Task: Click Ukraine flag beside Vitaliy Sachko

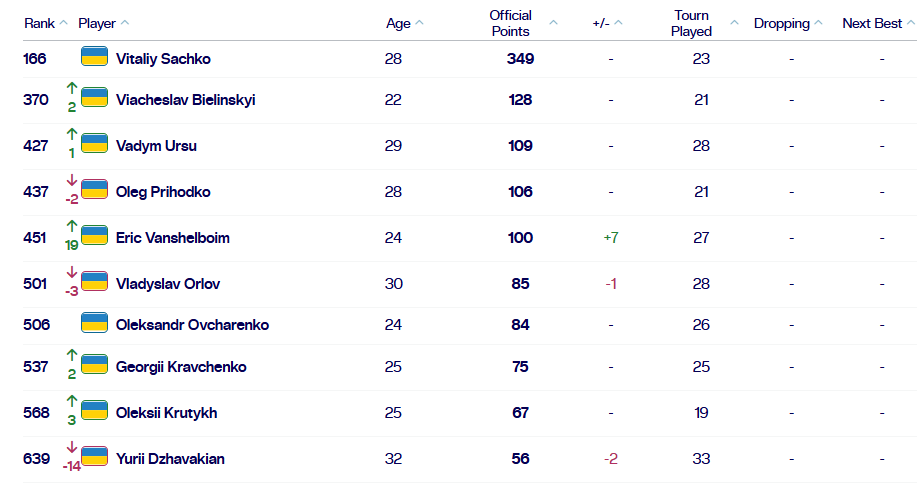Action: [94, 58]
